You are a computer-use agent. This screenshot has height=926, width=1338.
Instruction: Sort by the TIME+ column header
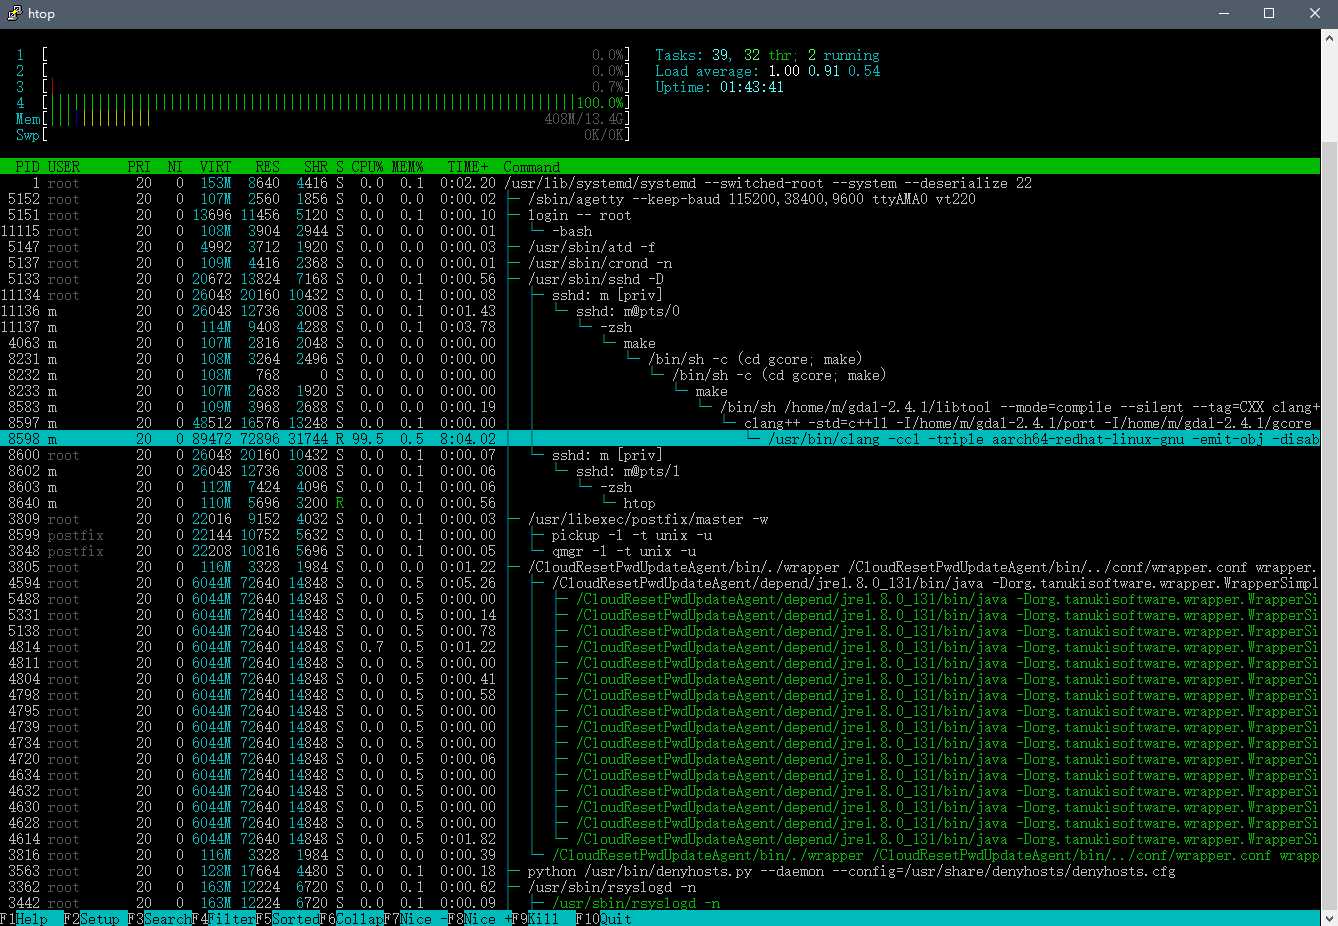pos(468,167)
